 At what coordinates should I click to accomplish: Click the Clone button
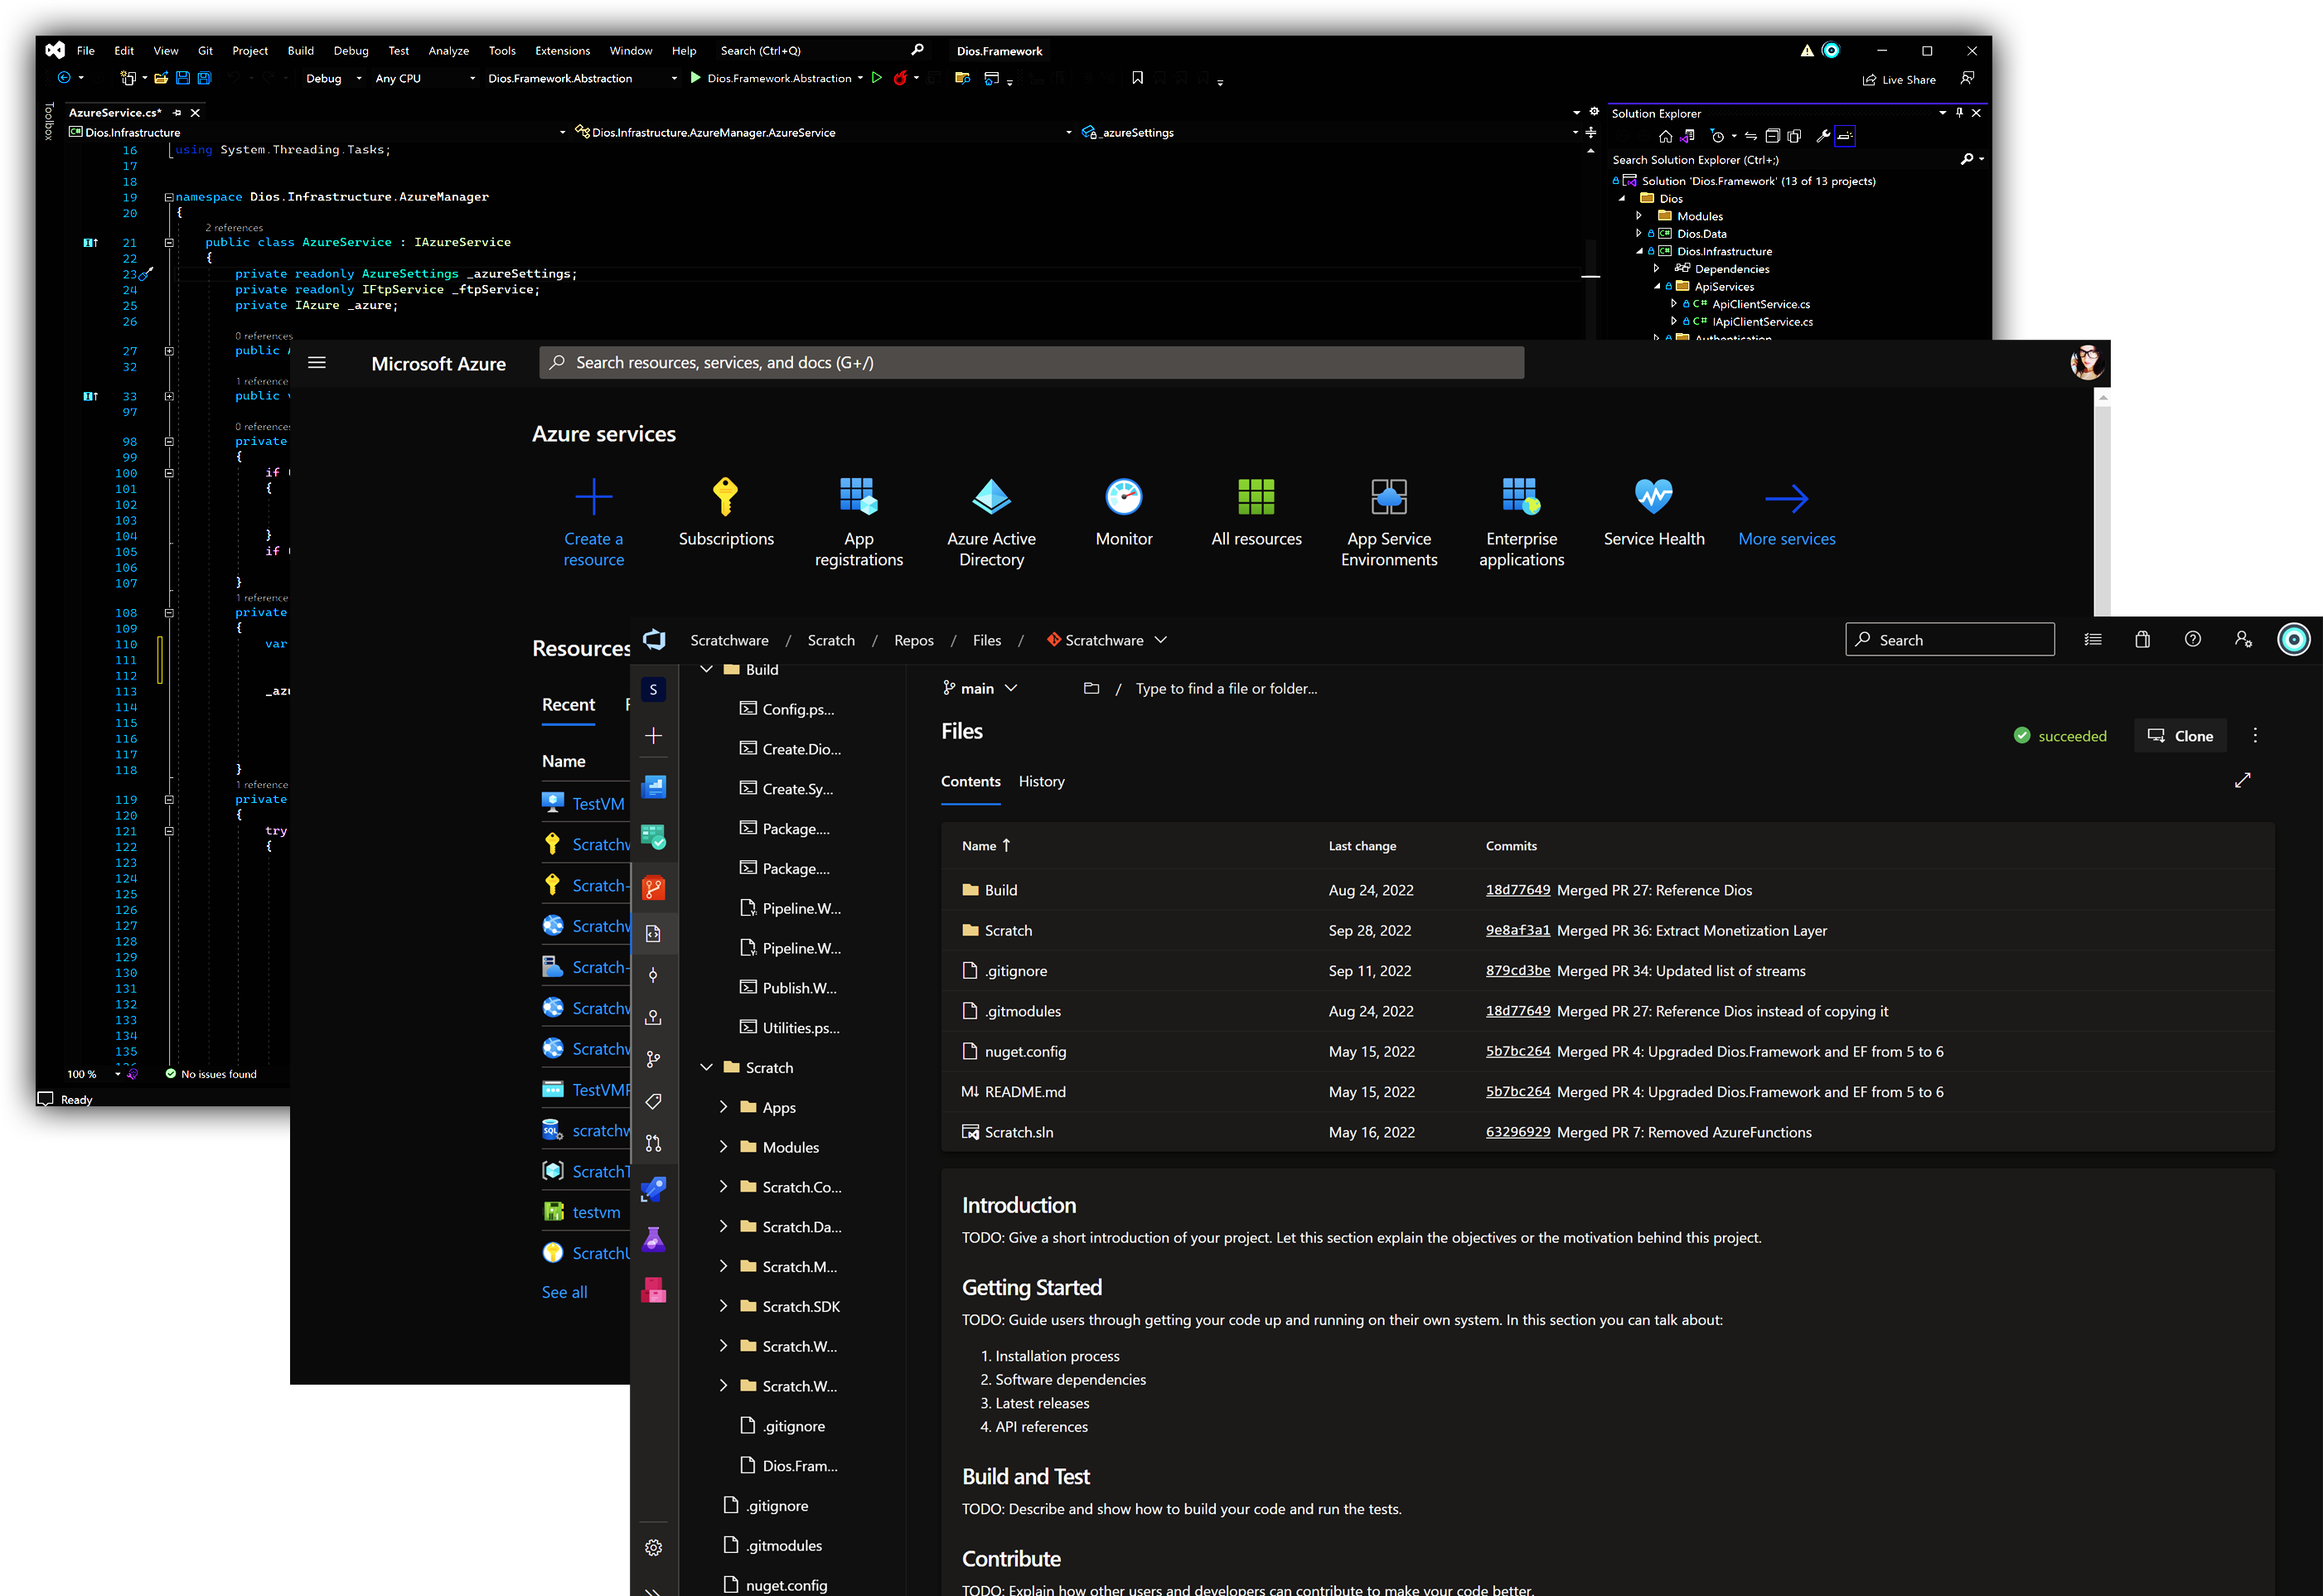tap(2180, 736)
